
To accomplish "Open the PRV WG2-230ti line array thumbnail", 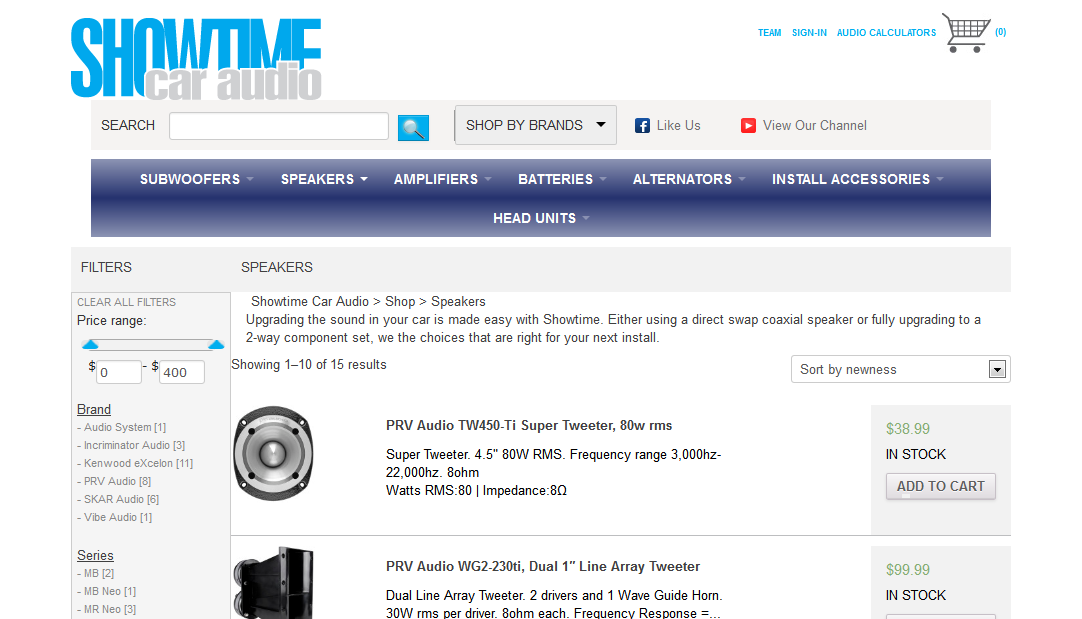I will click(273, 582).
